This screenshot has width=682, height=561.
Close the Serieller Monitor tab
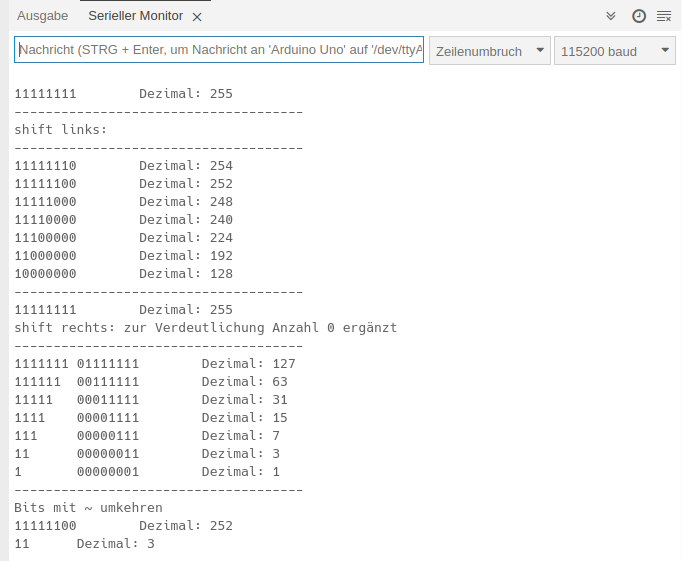[197, 17]
